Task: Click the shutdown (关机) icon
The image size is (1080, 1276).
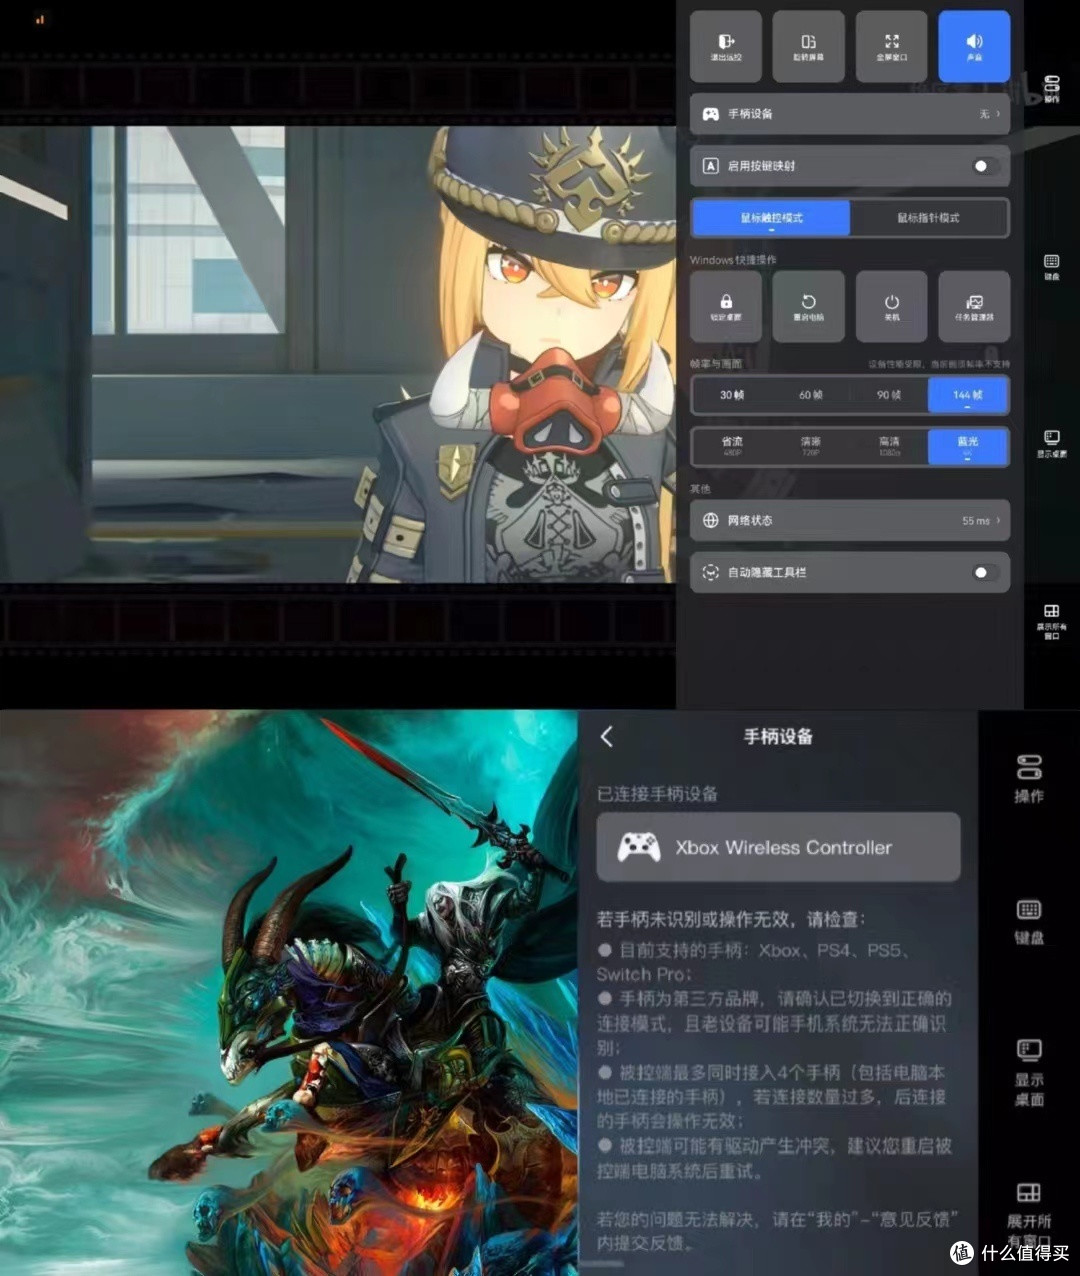Action: tap(890, 306)
